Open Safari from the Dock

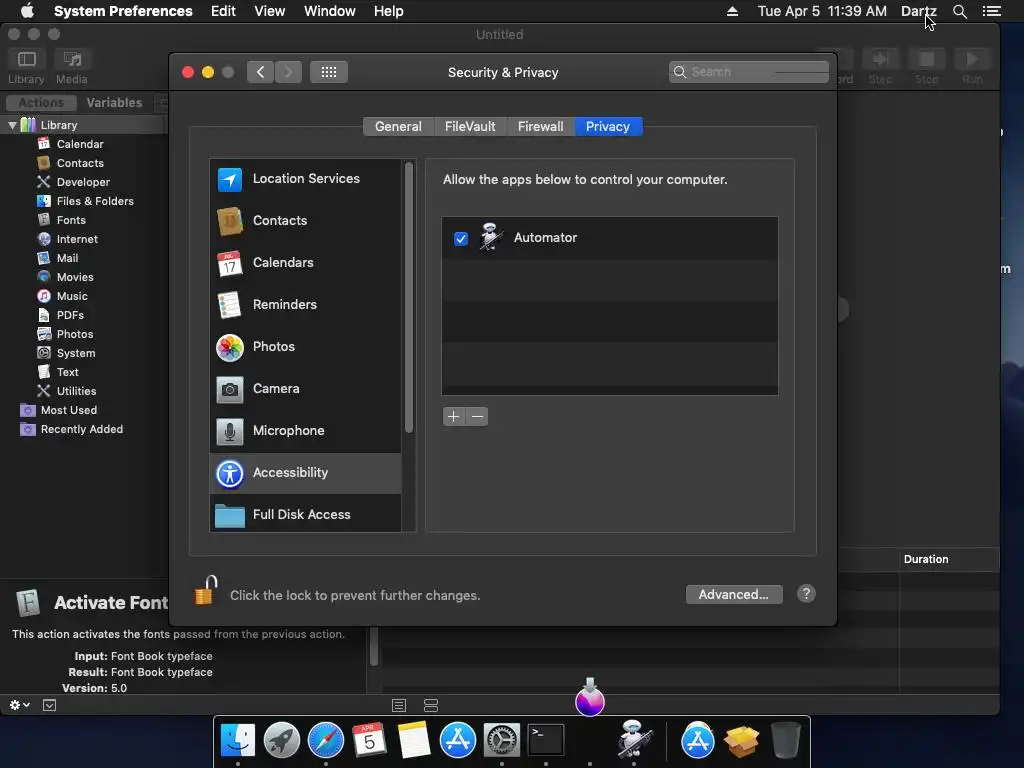326,741
